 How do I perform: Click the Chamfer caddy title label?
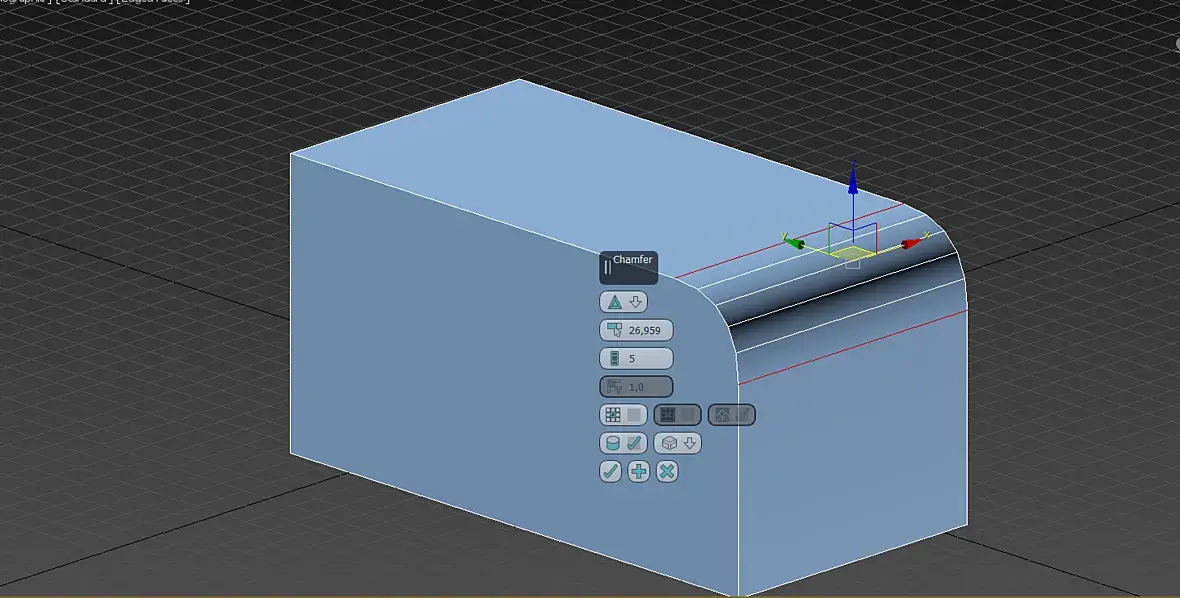tap(633, 260)
